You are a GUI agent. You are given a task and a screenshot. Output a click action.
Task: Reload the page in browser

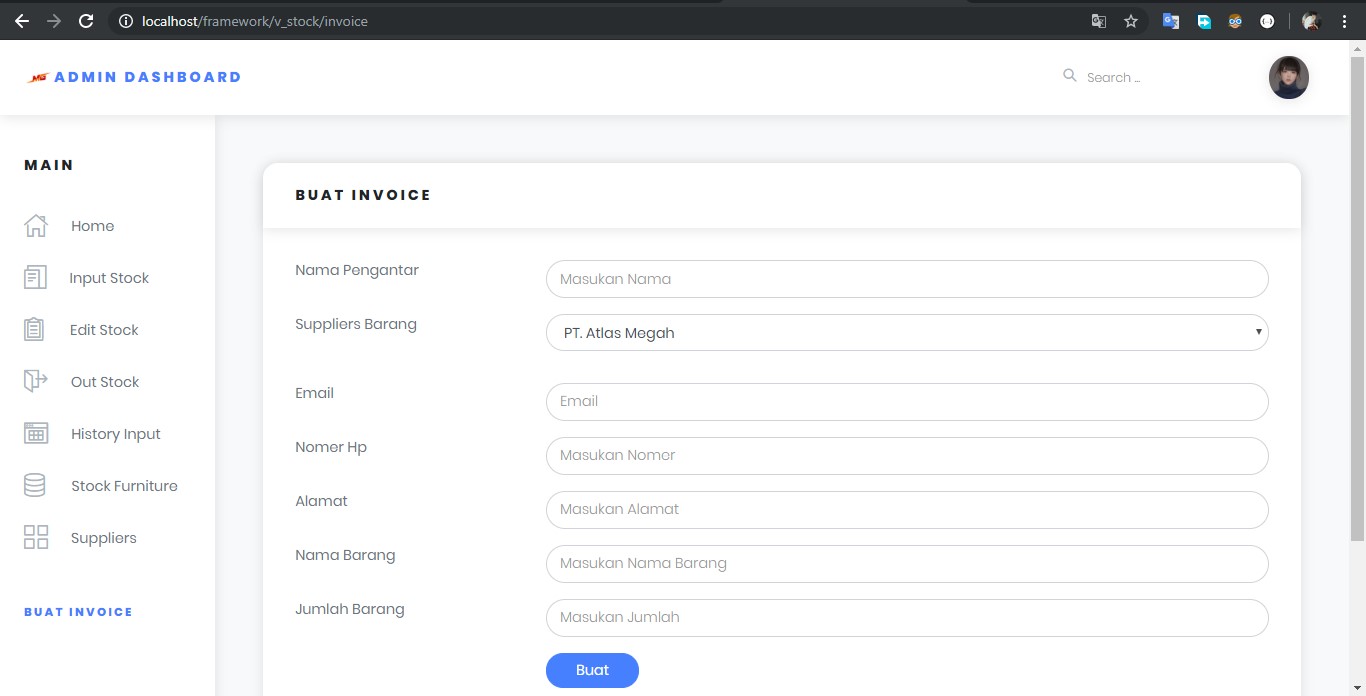(x=86, y=21)
